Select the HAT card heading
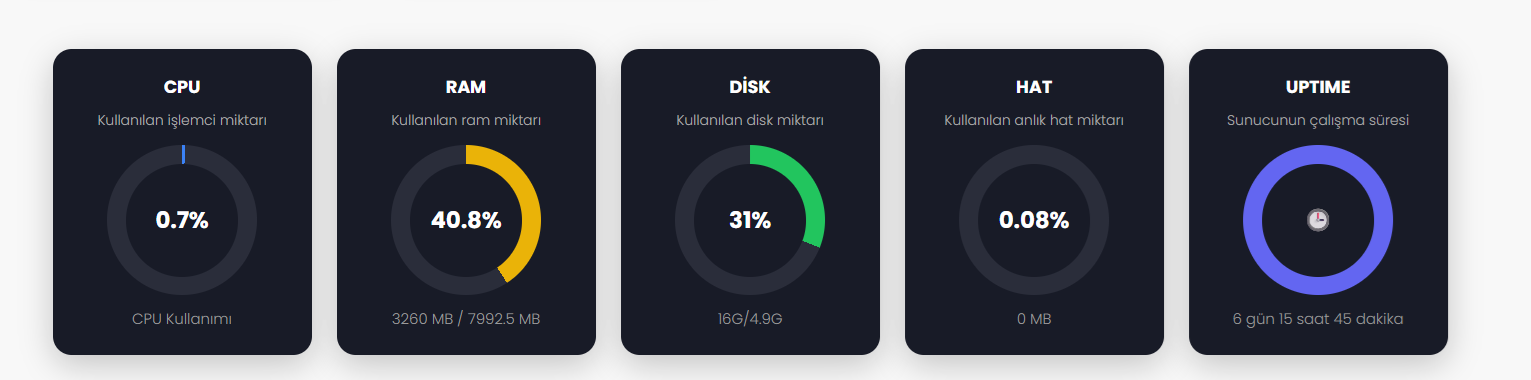1531x380 pixels. coord(1034,87)
